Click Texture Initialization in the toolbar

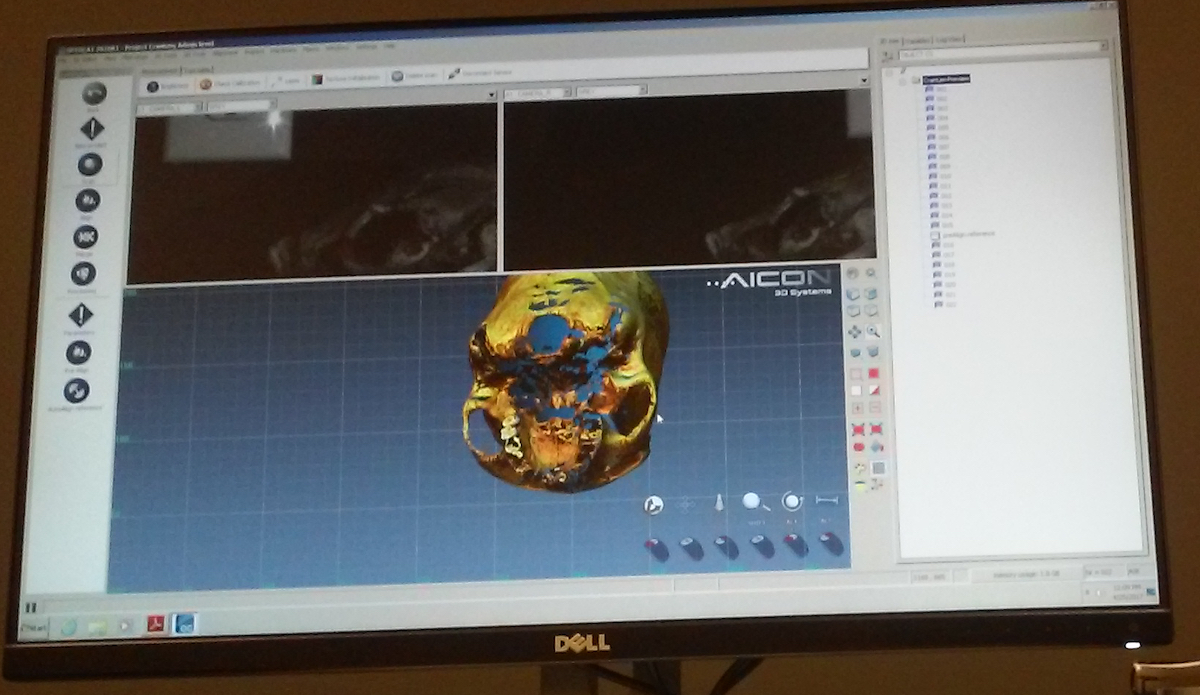coord(344,78)
